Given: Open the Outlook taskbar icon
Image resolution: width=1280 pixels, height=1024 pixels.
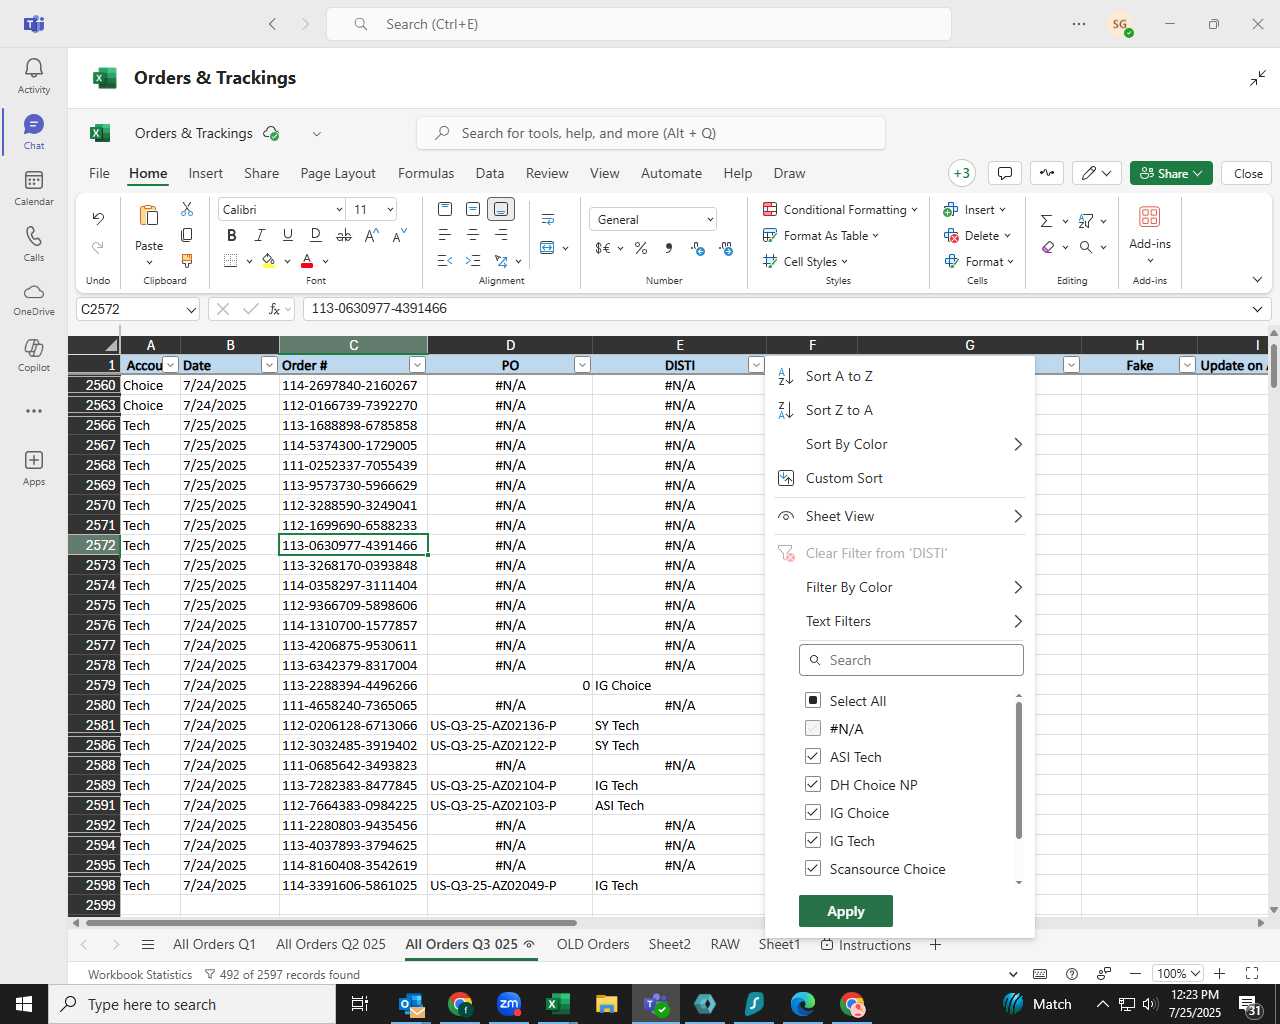Looking at the screenshot, I should click(x=411, y=1004).
